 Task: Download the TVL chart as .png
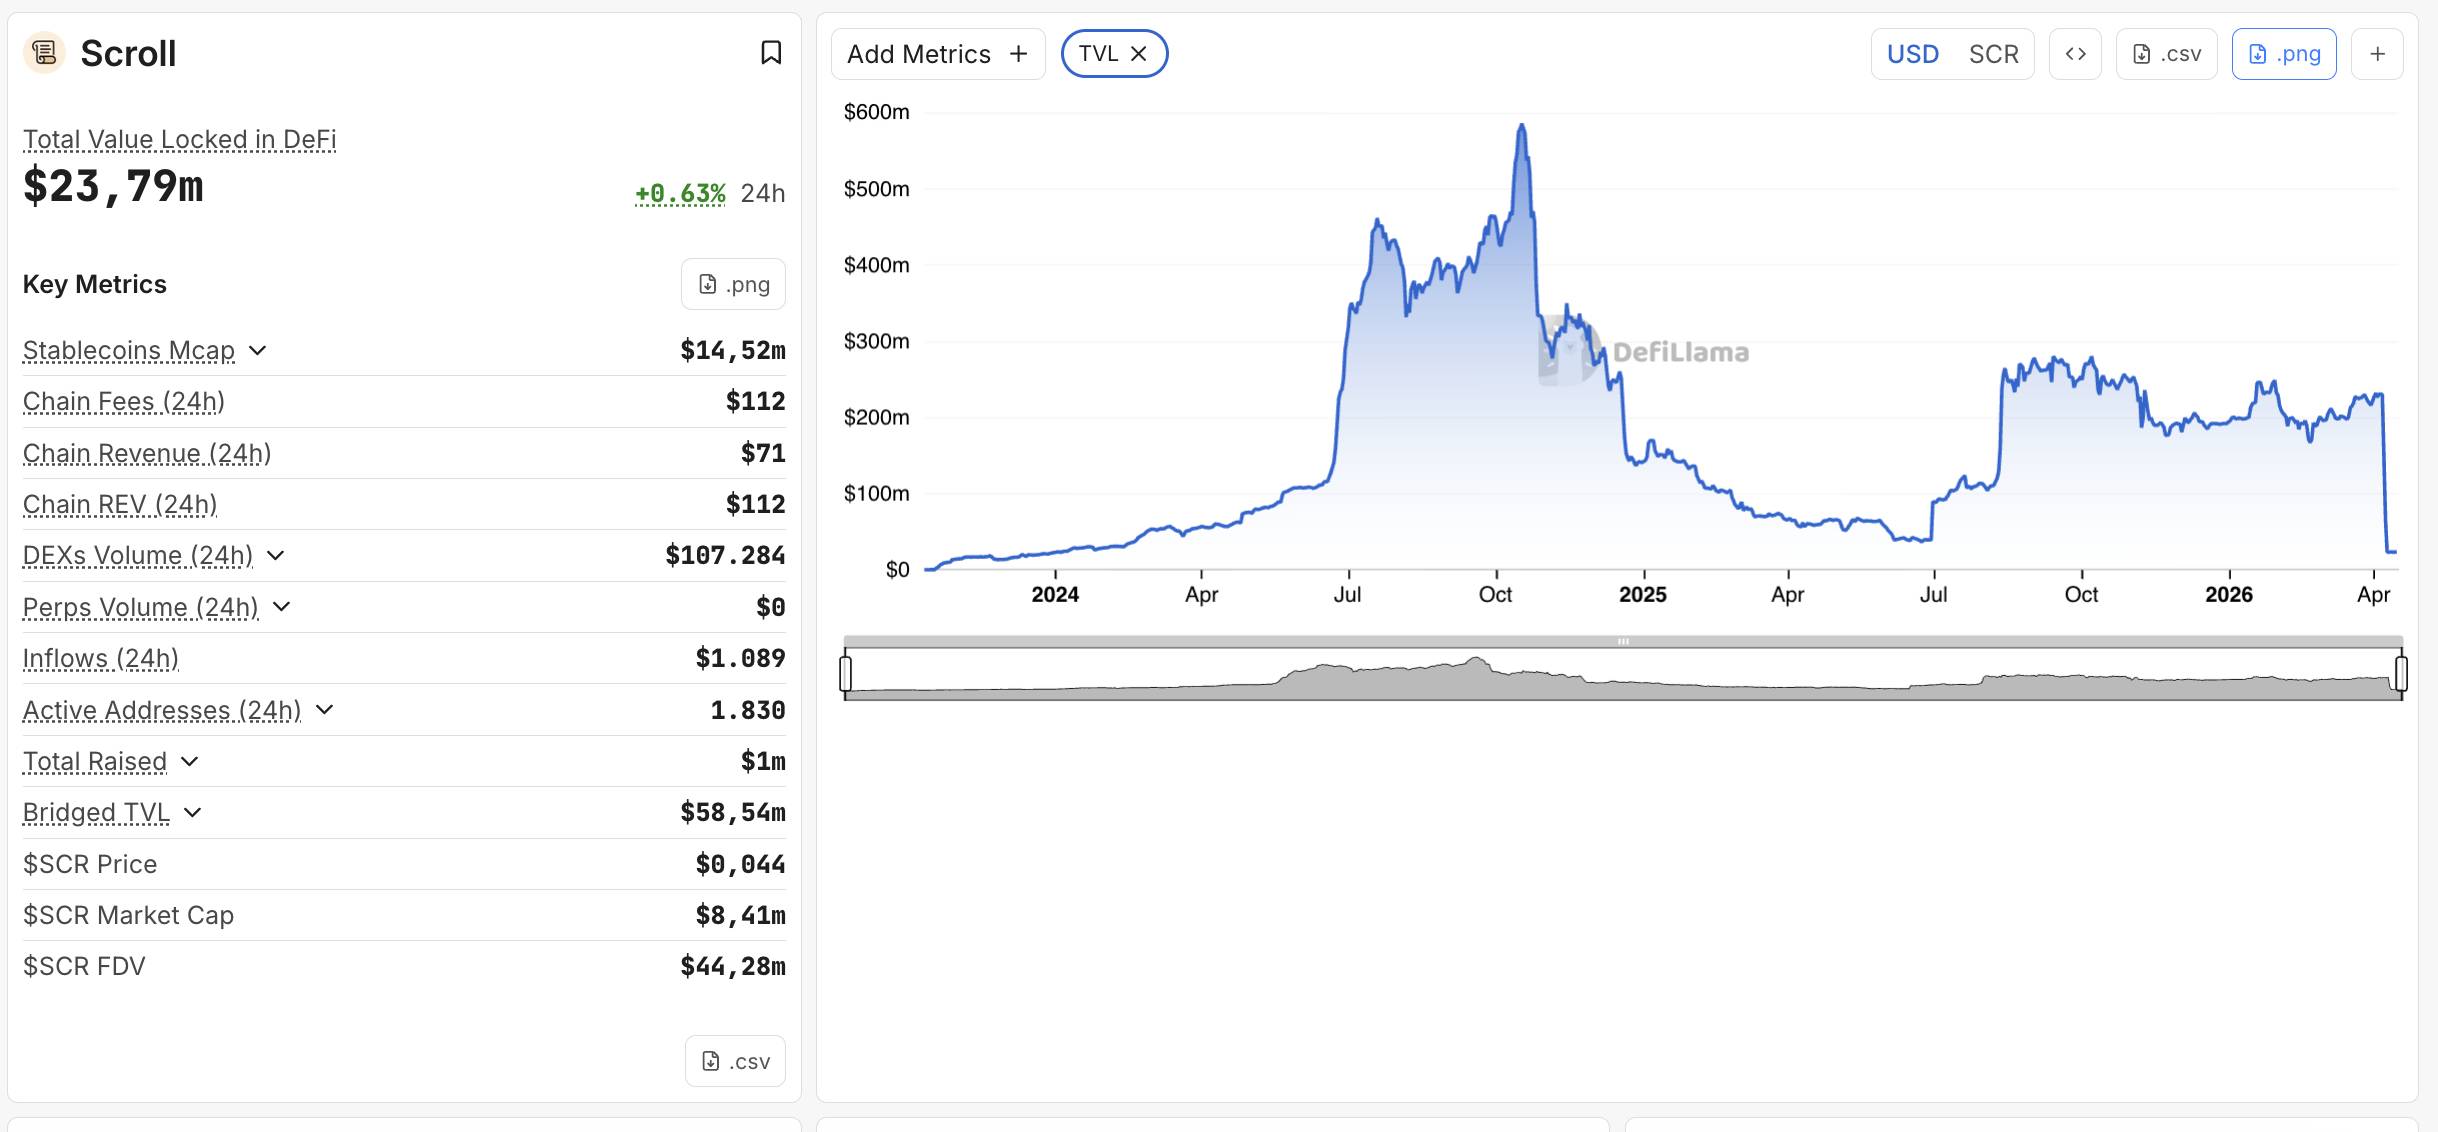pos(2284,53)
